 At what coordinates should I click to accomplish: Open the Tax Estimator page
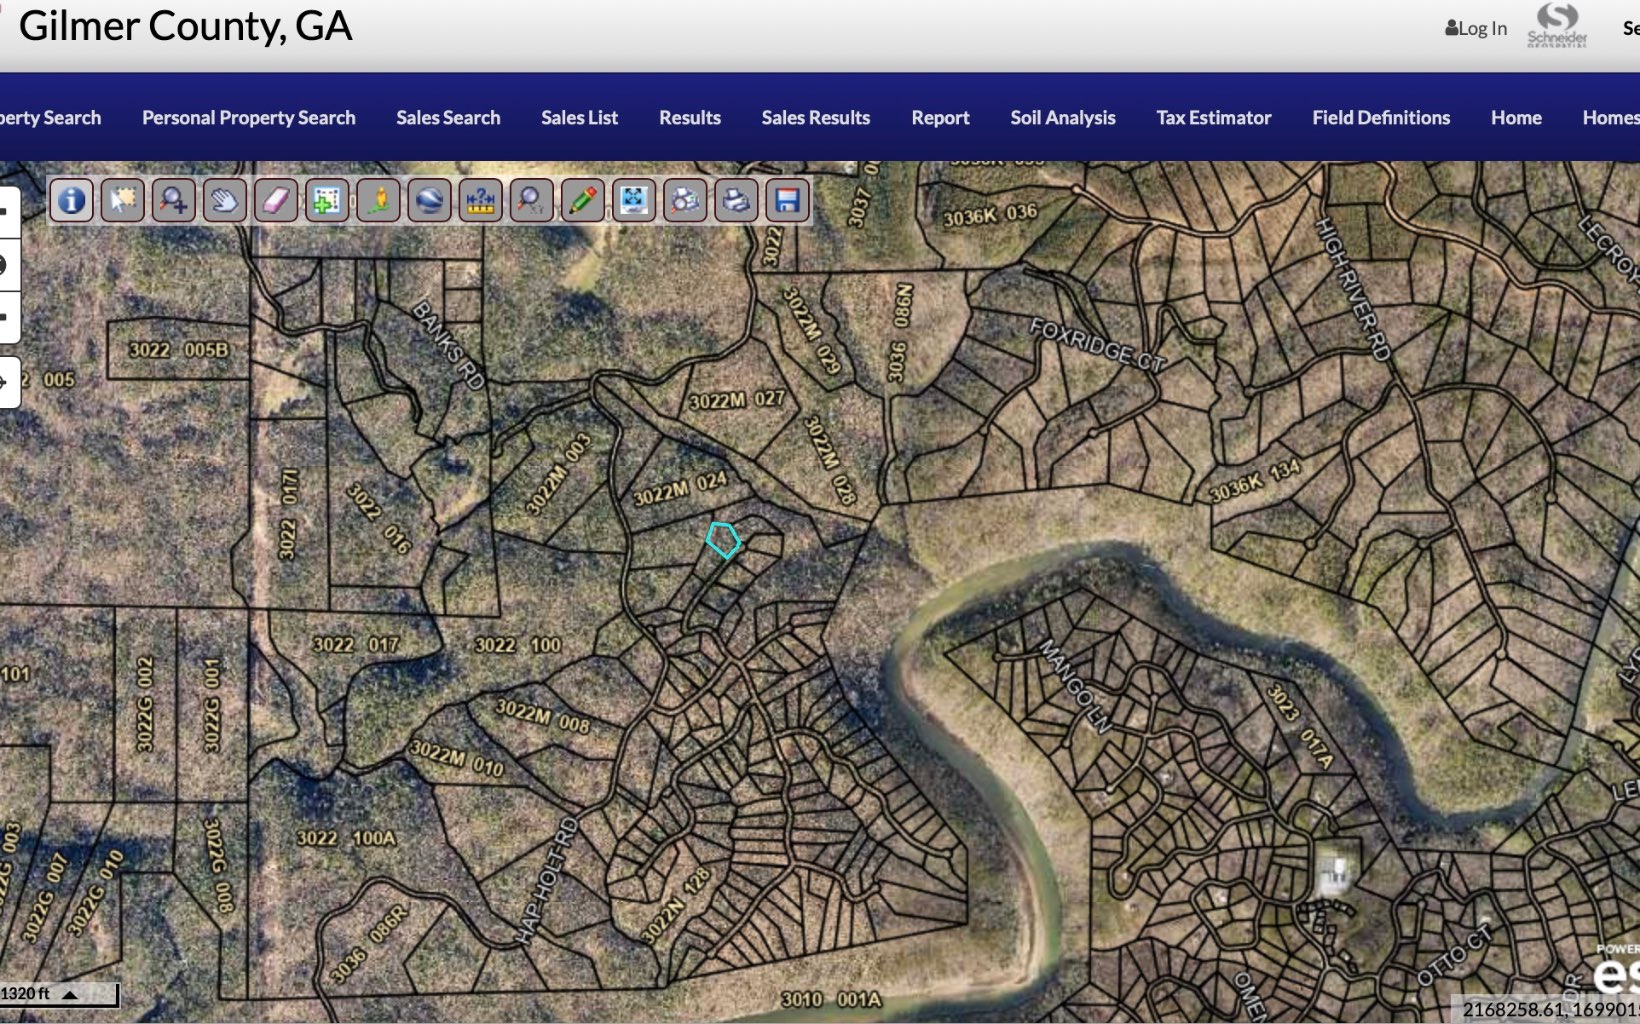point(1213,118)
